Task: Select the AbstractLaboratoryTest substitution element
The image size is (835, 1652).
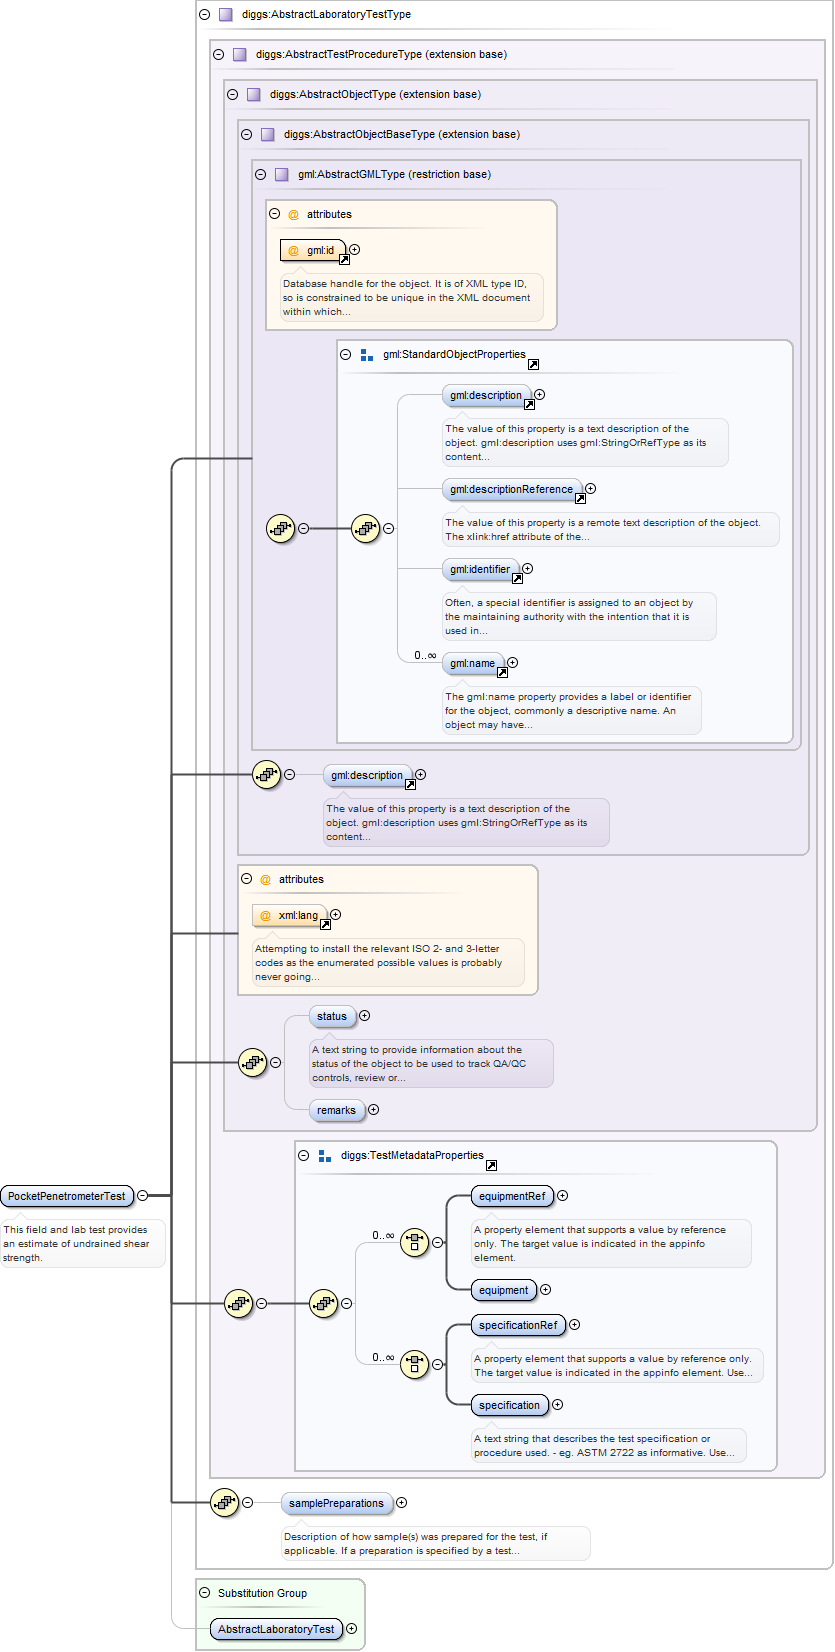Action: [276, 1629]
